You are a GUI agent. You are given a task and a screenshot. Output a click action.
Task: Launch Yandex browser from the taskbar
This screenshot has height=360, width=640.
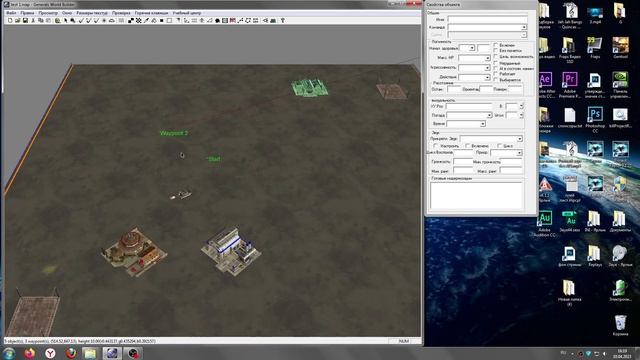click(x=50, y=353)
